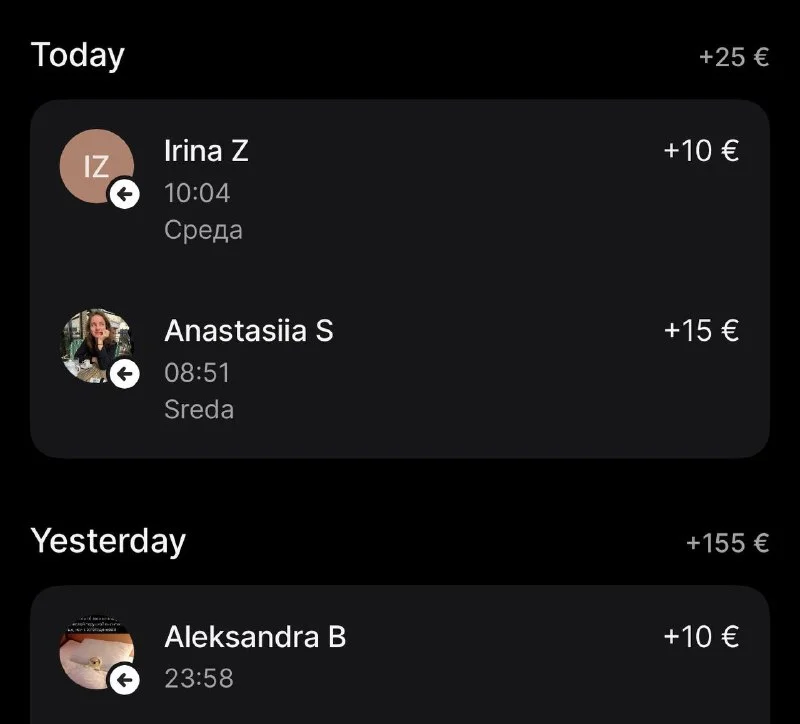Click the Today section header

click(78, 55)
